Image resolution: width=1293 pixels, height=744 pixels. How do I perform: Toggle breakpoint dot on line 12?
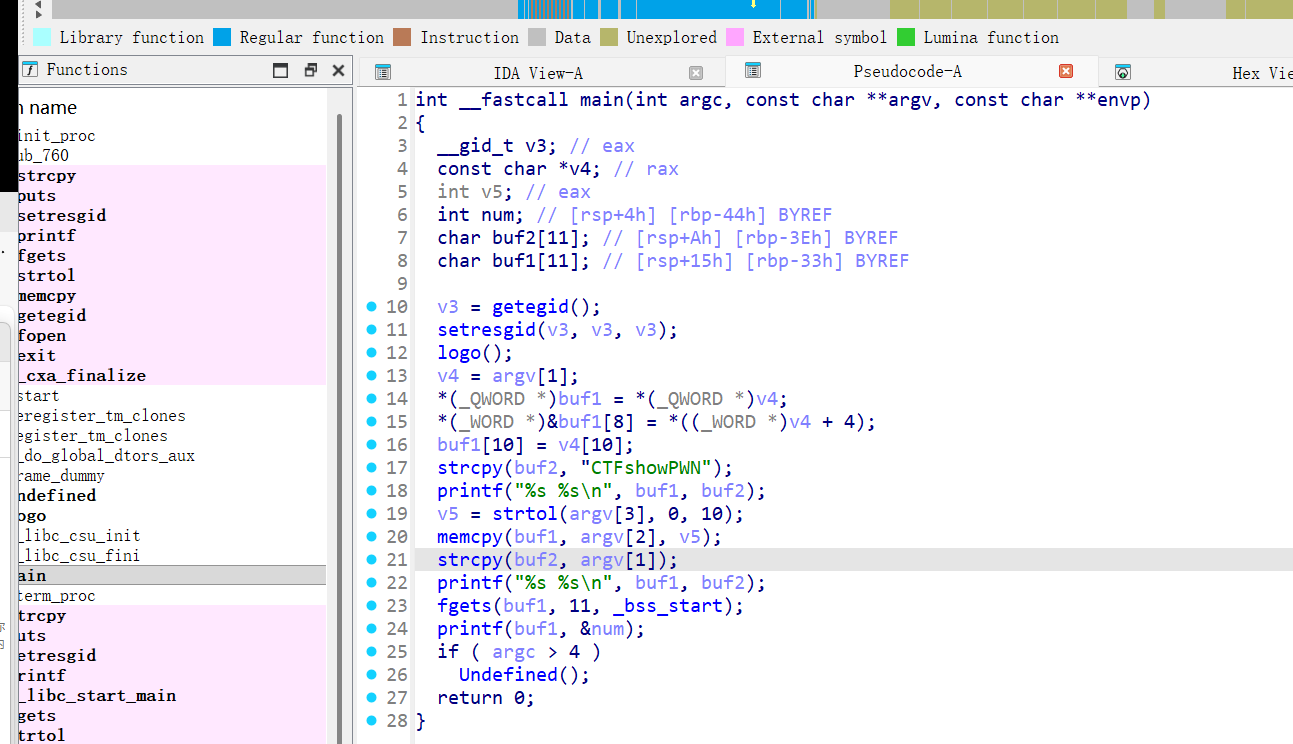(x=372, y=352)
